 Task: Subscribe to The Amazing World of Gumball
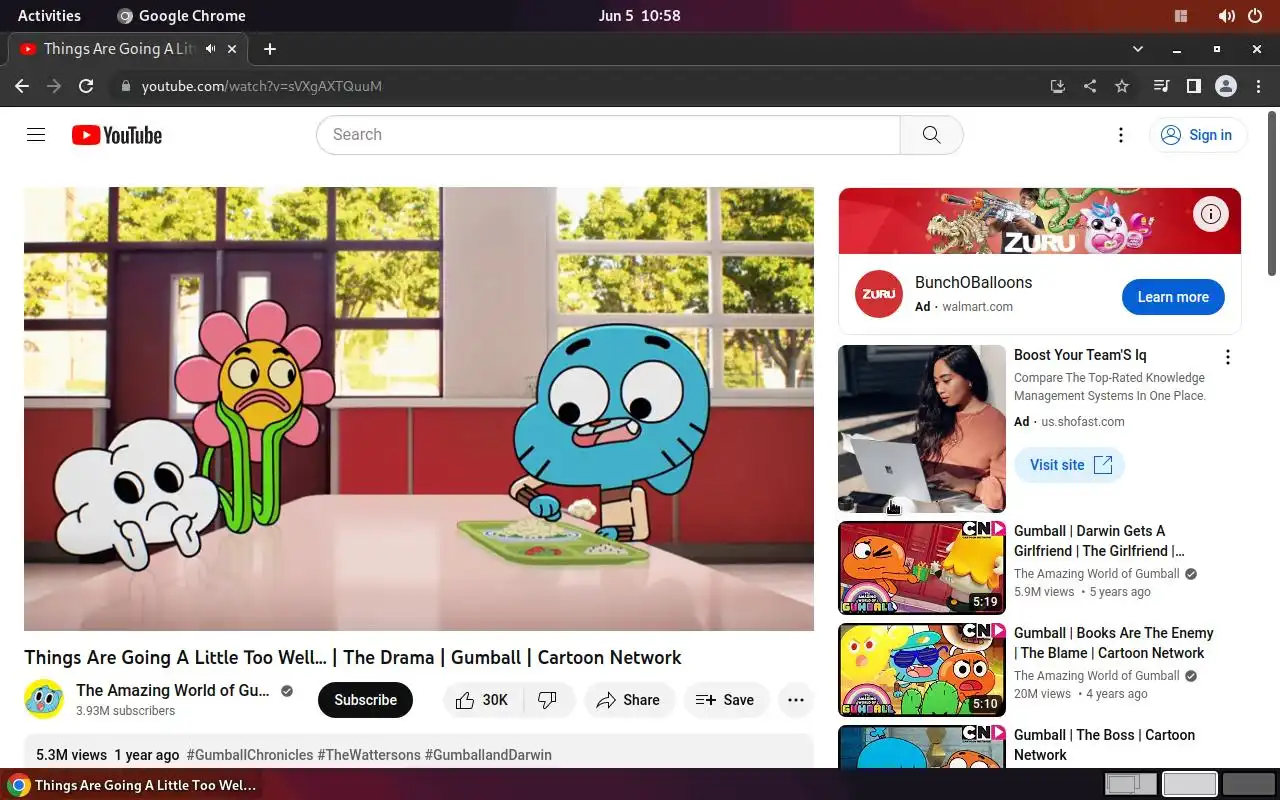coord(365,700)
